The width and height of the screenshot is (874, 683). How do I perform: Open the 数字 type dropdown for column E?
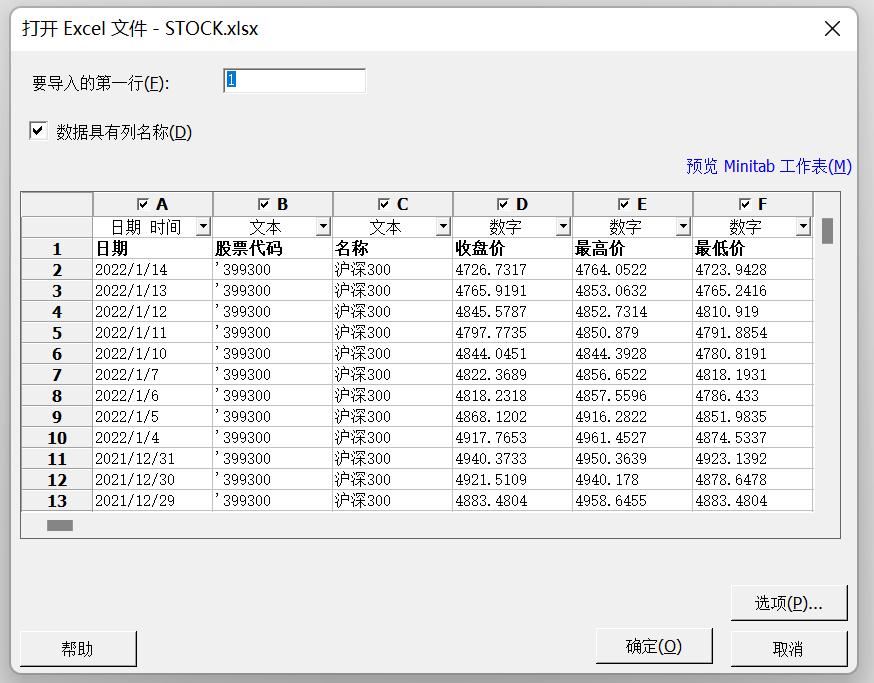click(x=683, y=225)
